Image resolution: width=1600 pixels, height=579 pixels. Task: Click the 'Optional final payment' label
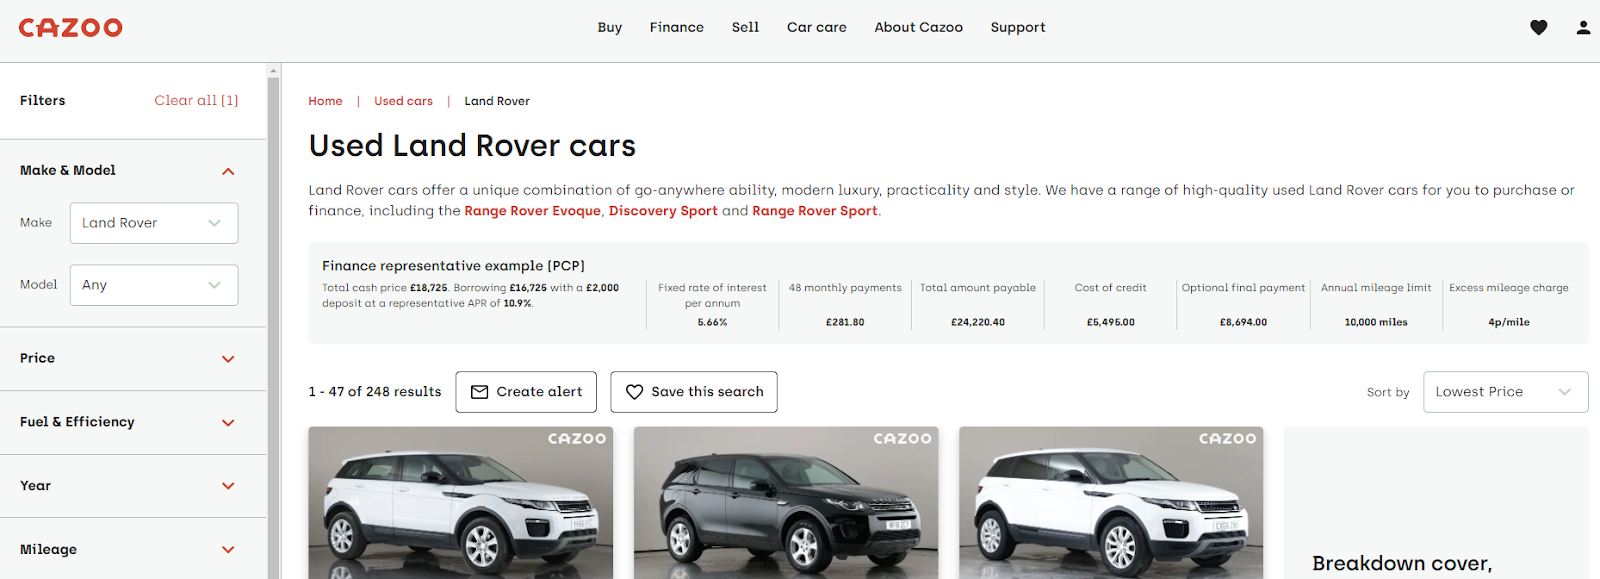[1243, 288]
